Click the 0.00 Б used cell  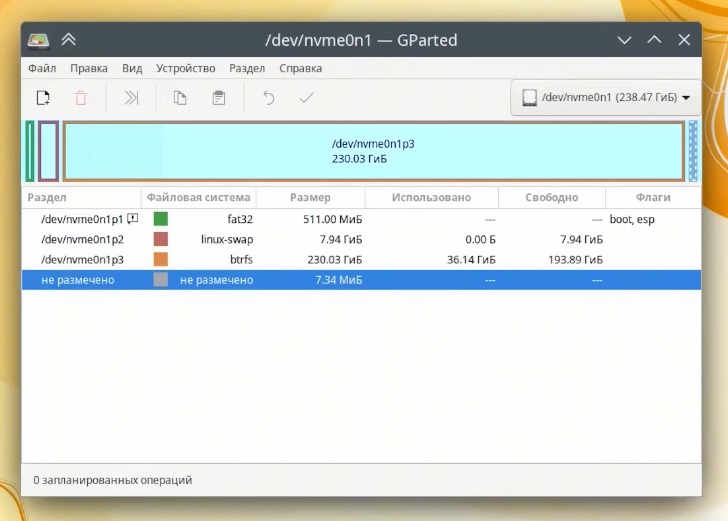pos(480,239)
